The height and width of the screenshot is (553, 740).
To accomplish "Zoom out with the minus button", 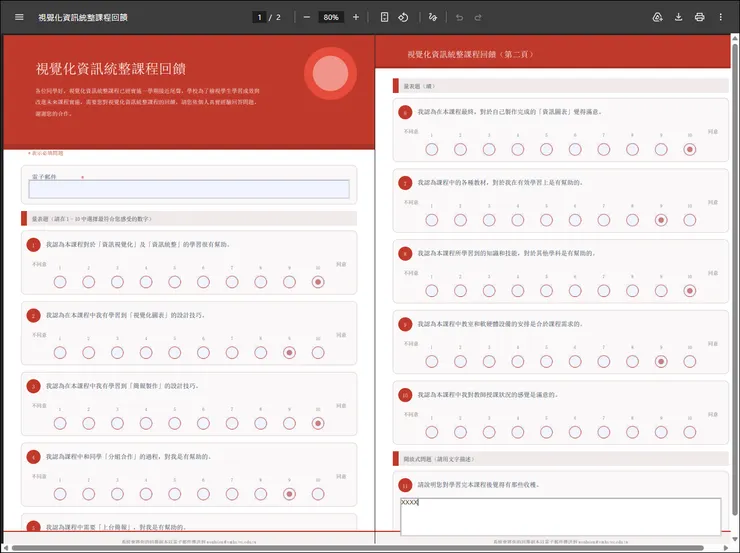I will (307, 17).
